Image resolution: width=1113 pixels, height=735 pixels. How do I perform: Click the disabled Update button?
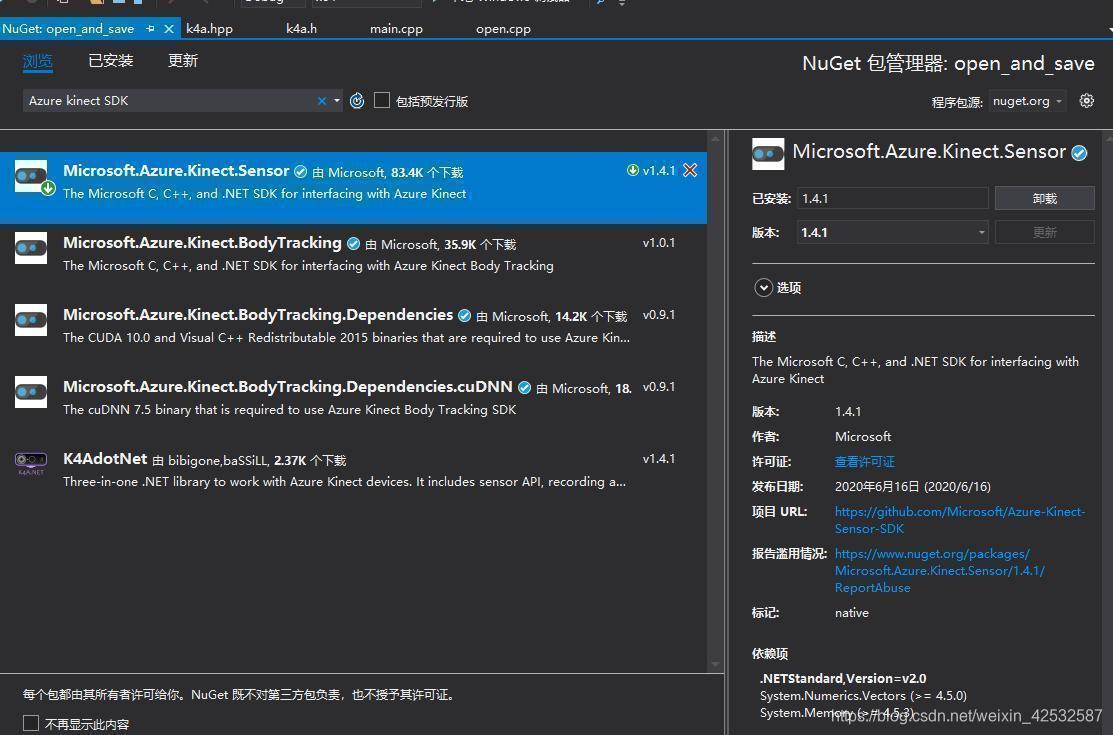(x=1044, y=232)
